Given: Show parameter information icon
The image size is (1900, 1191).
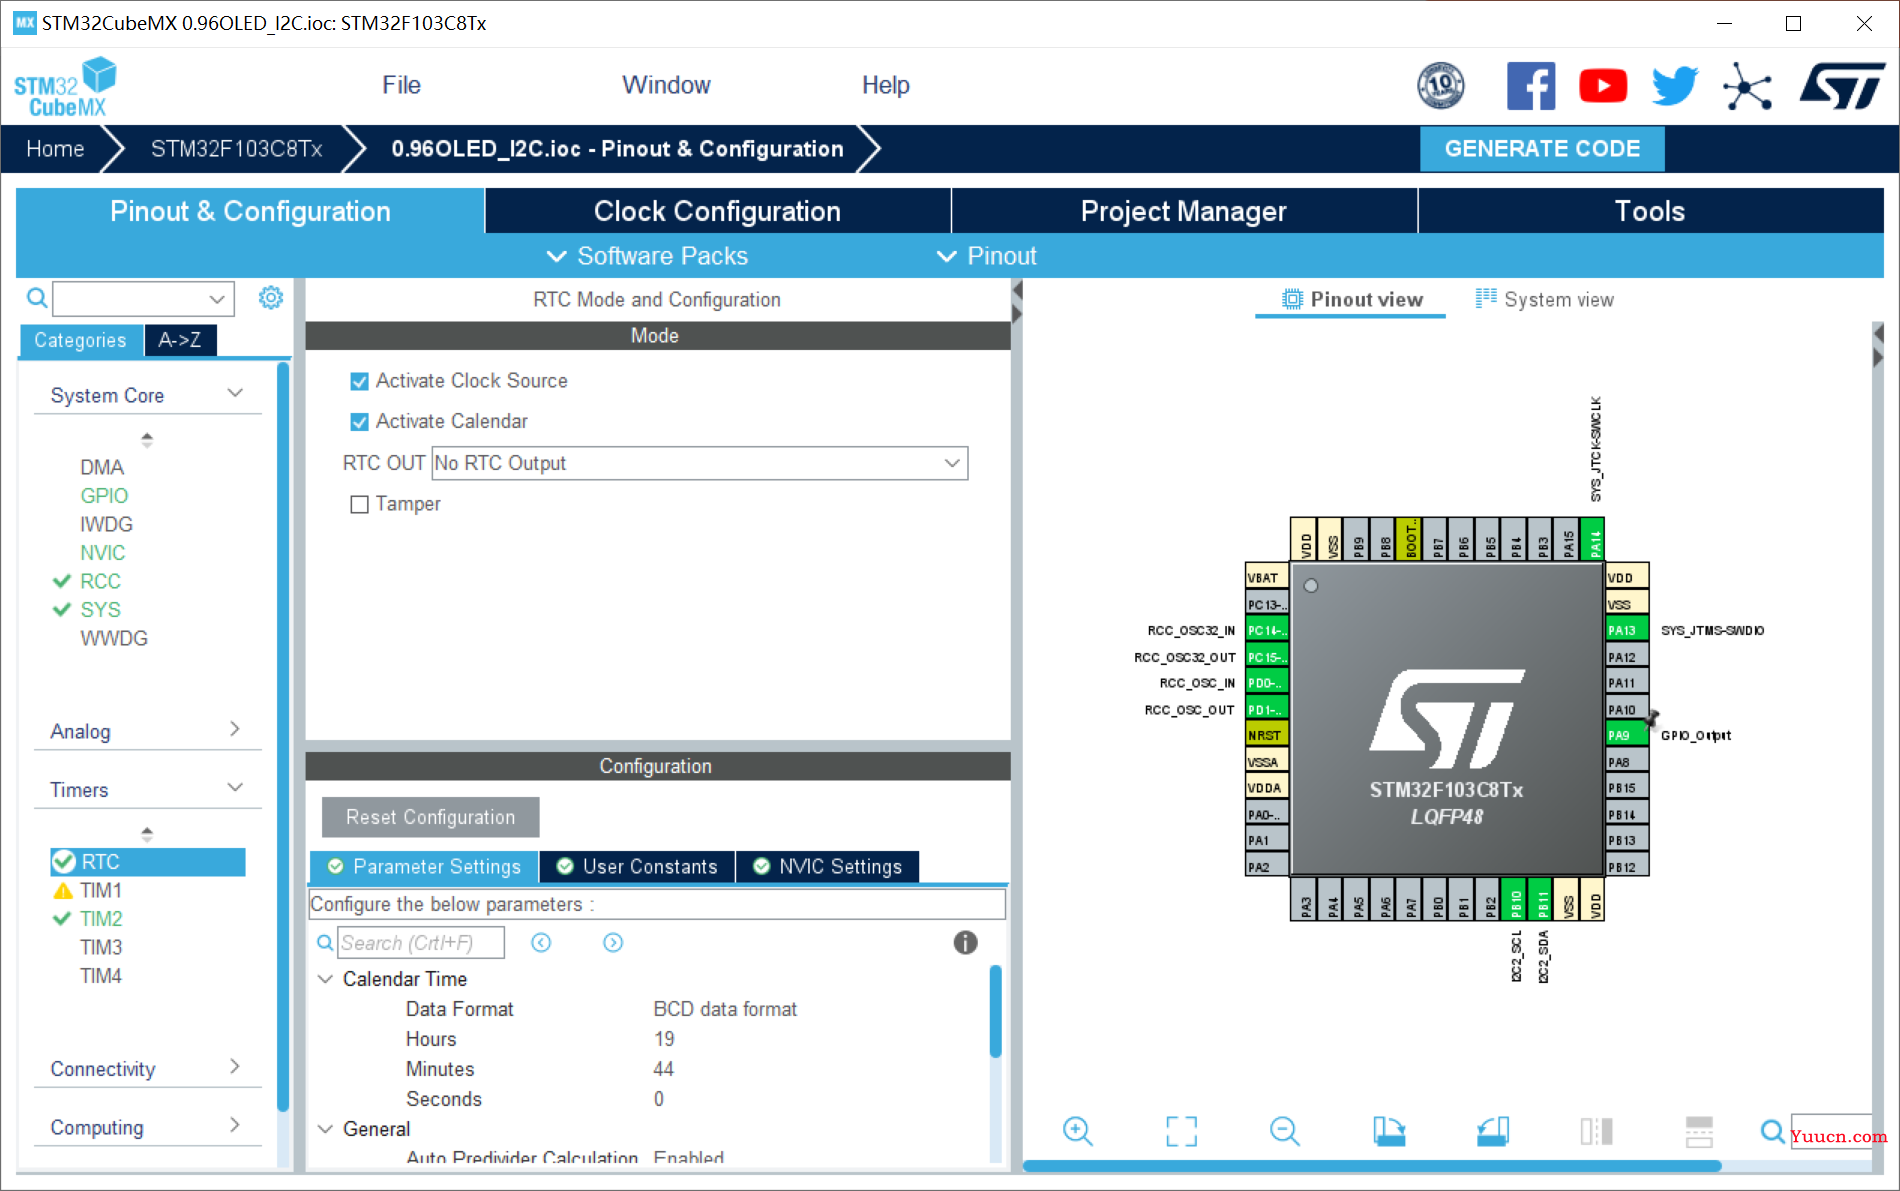Looking at the screenshot, I should coord(965,942).
